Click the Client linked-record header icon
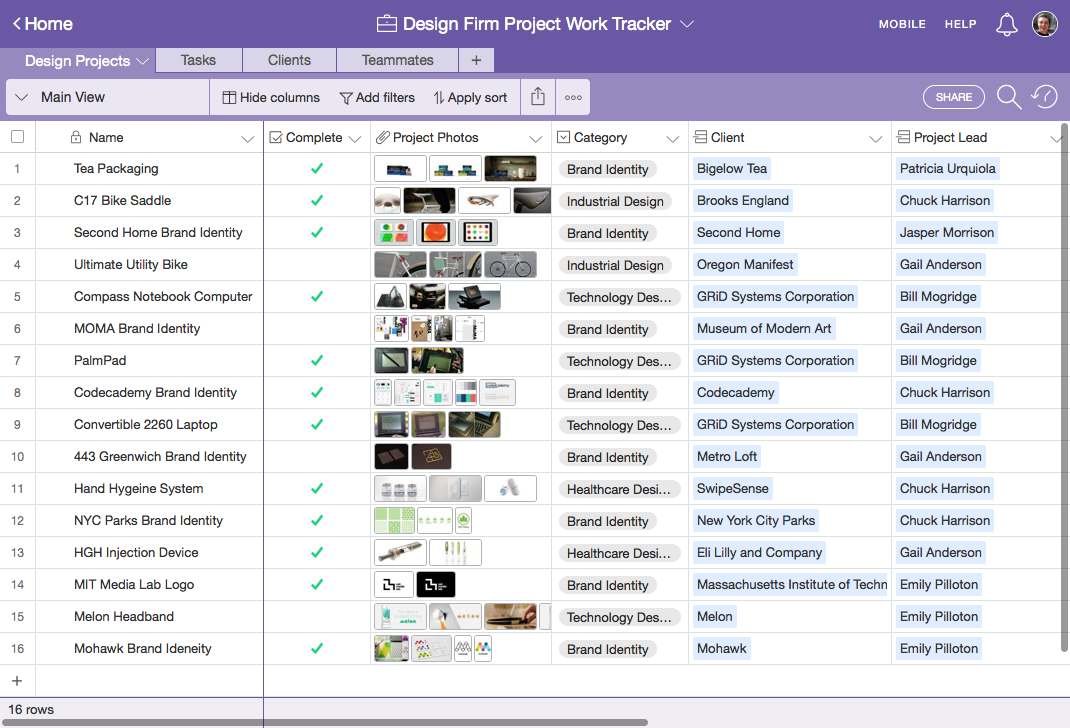Screen dimensions: 1070x728 [700, 137]
